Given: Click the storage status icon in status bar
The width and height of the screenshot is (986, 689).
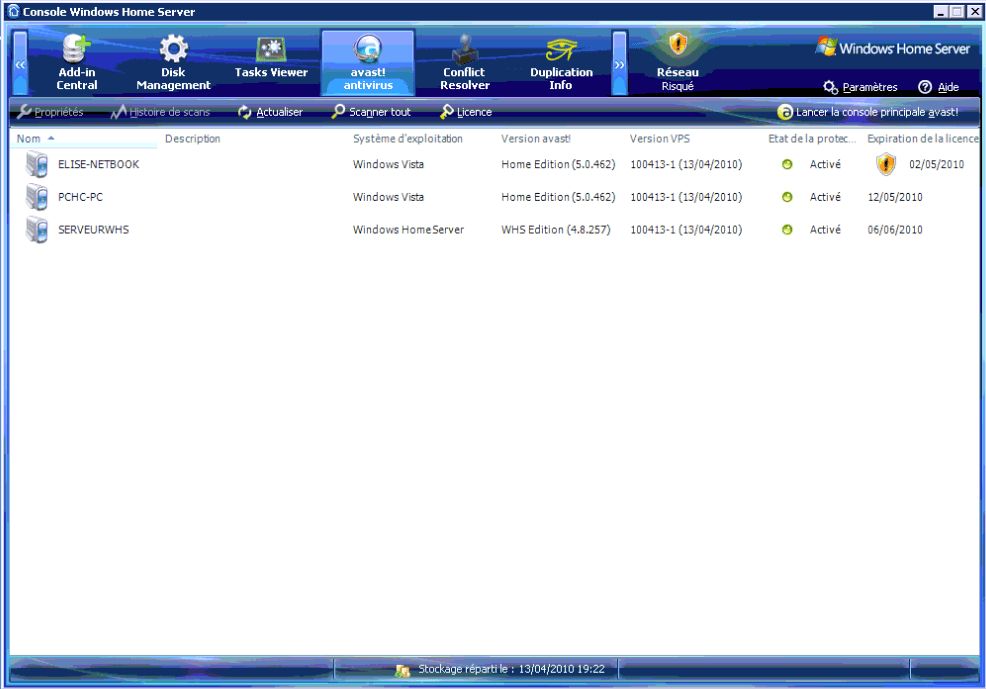Looking at the screenshot, I should coord(402,670).
